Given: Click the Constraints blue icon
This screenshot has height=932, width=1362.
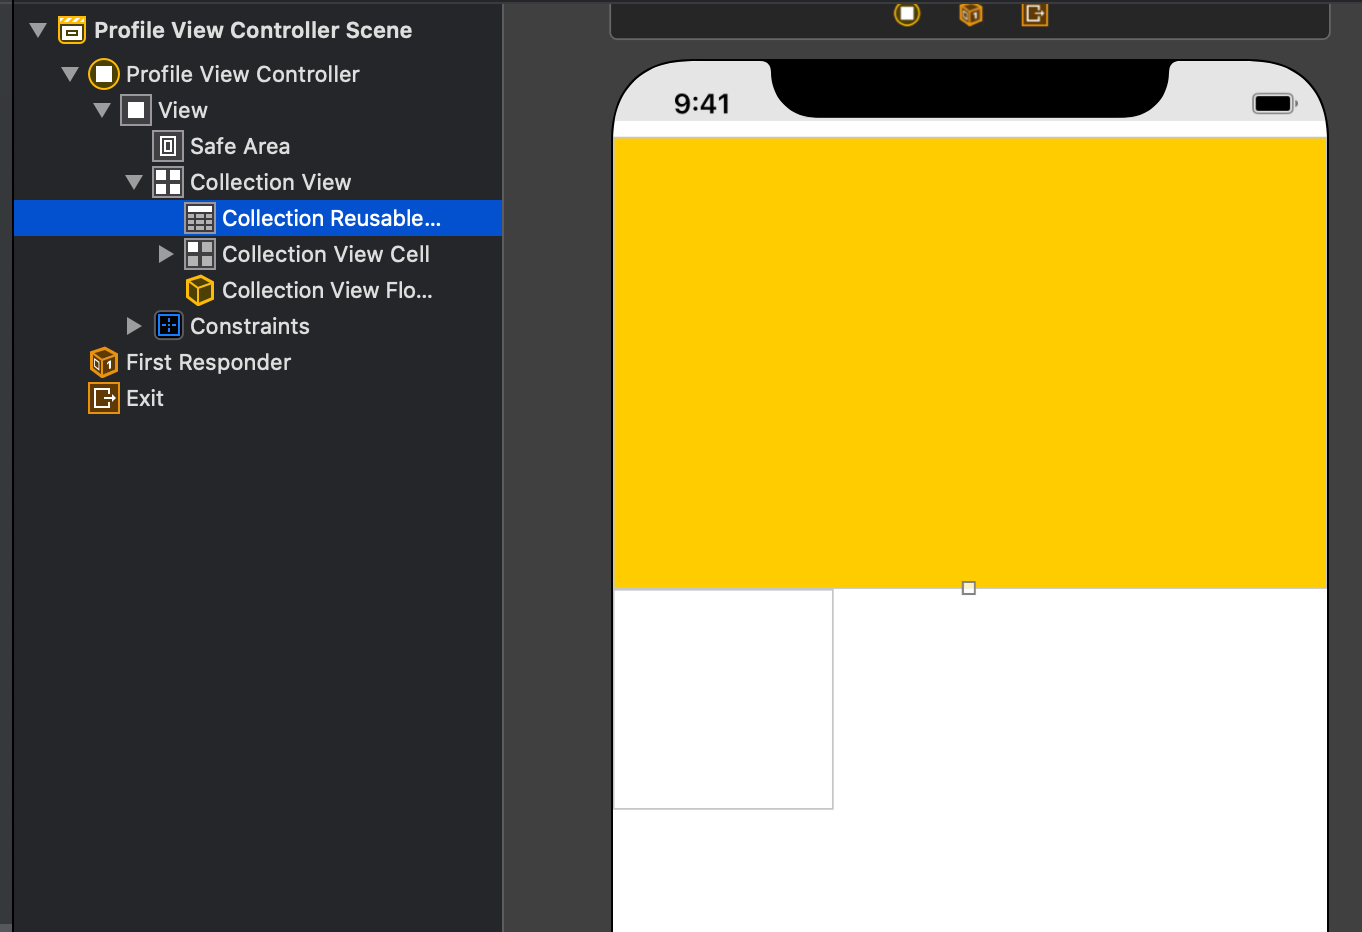Looking at the screenshot, I should point(169,326).
